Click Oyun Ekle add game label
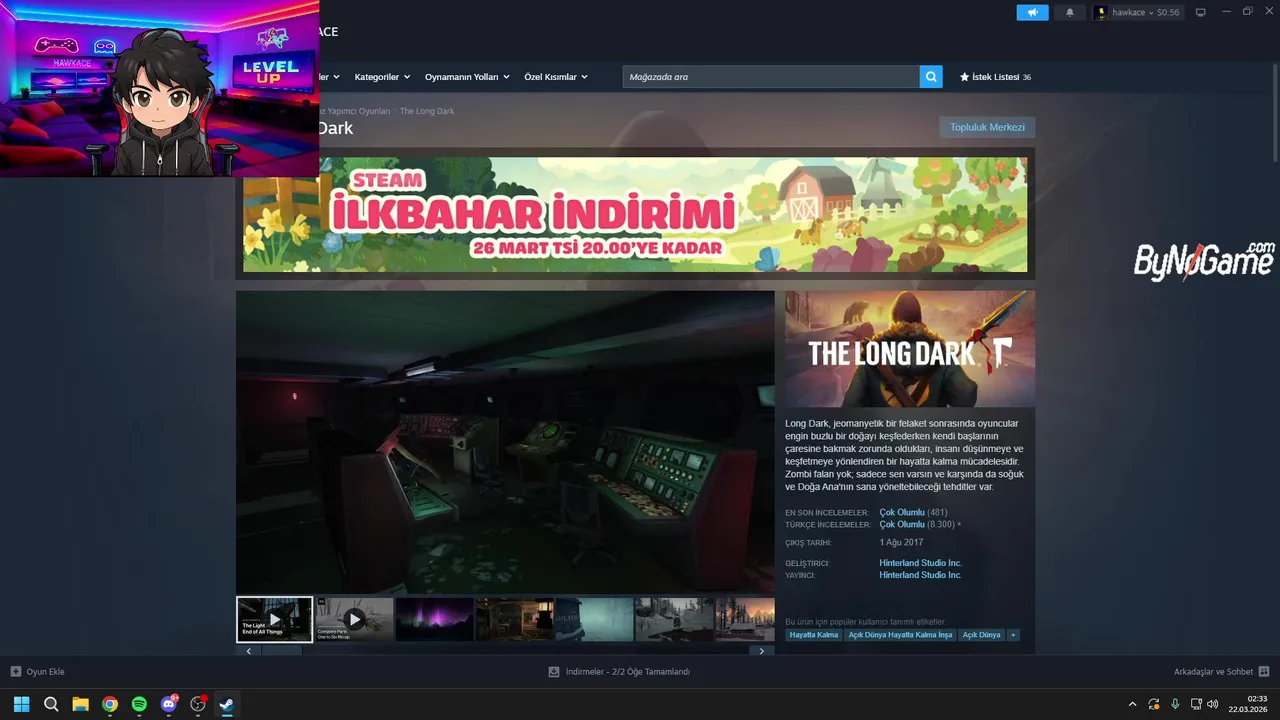 [45, 671]
